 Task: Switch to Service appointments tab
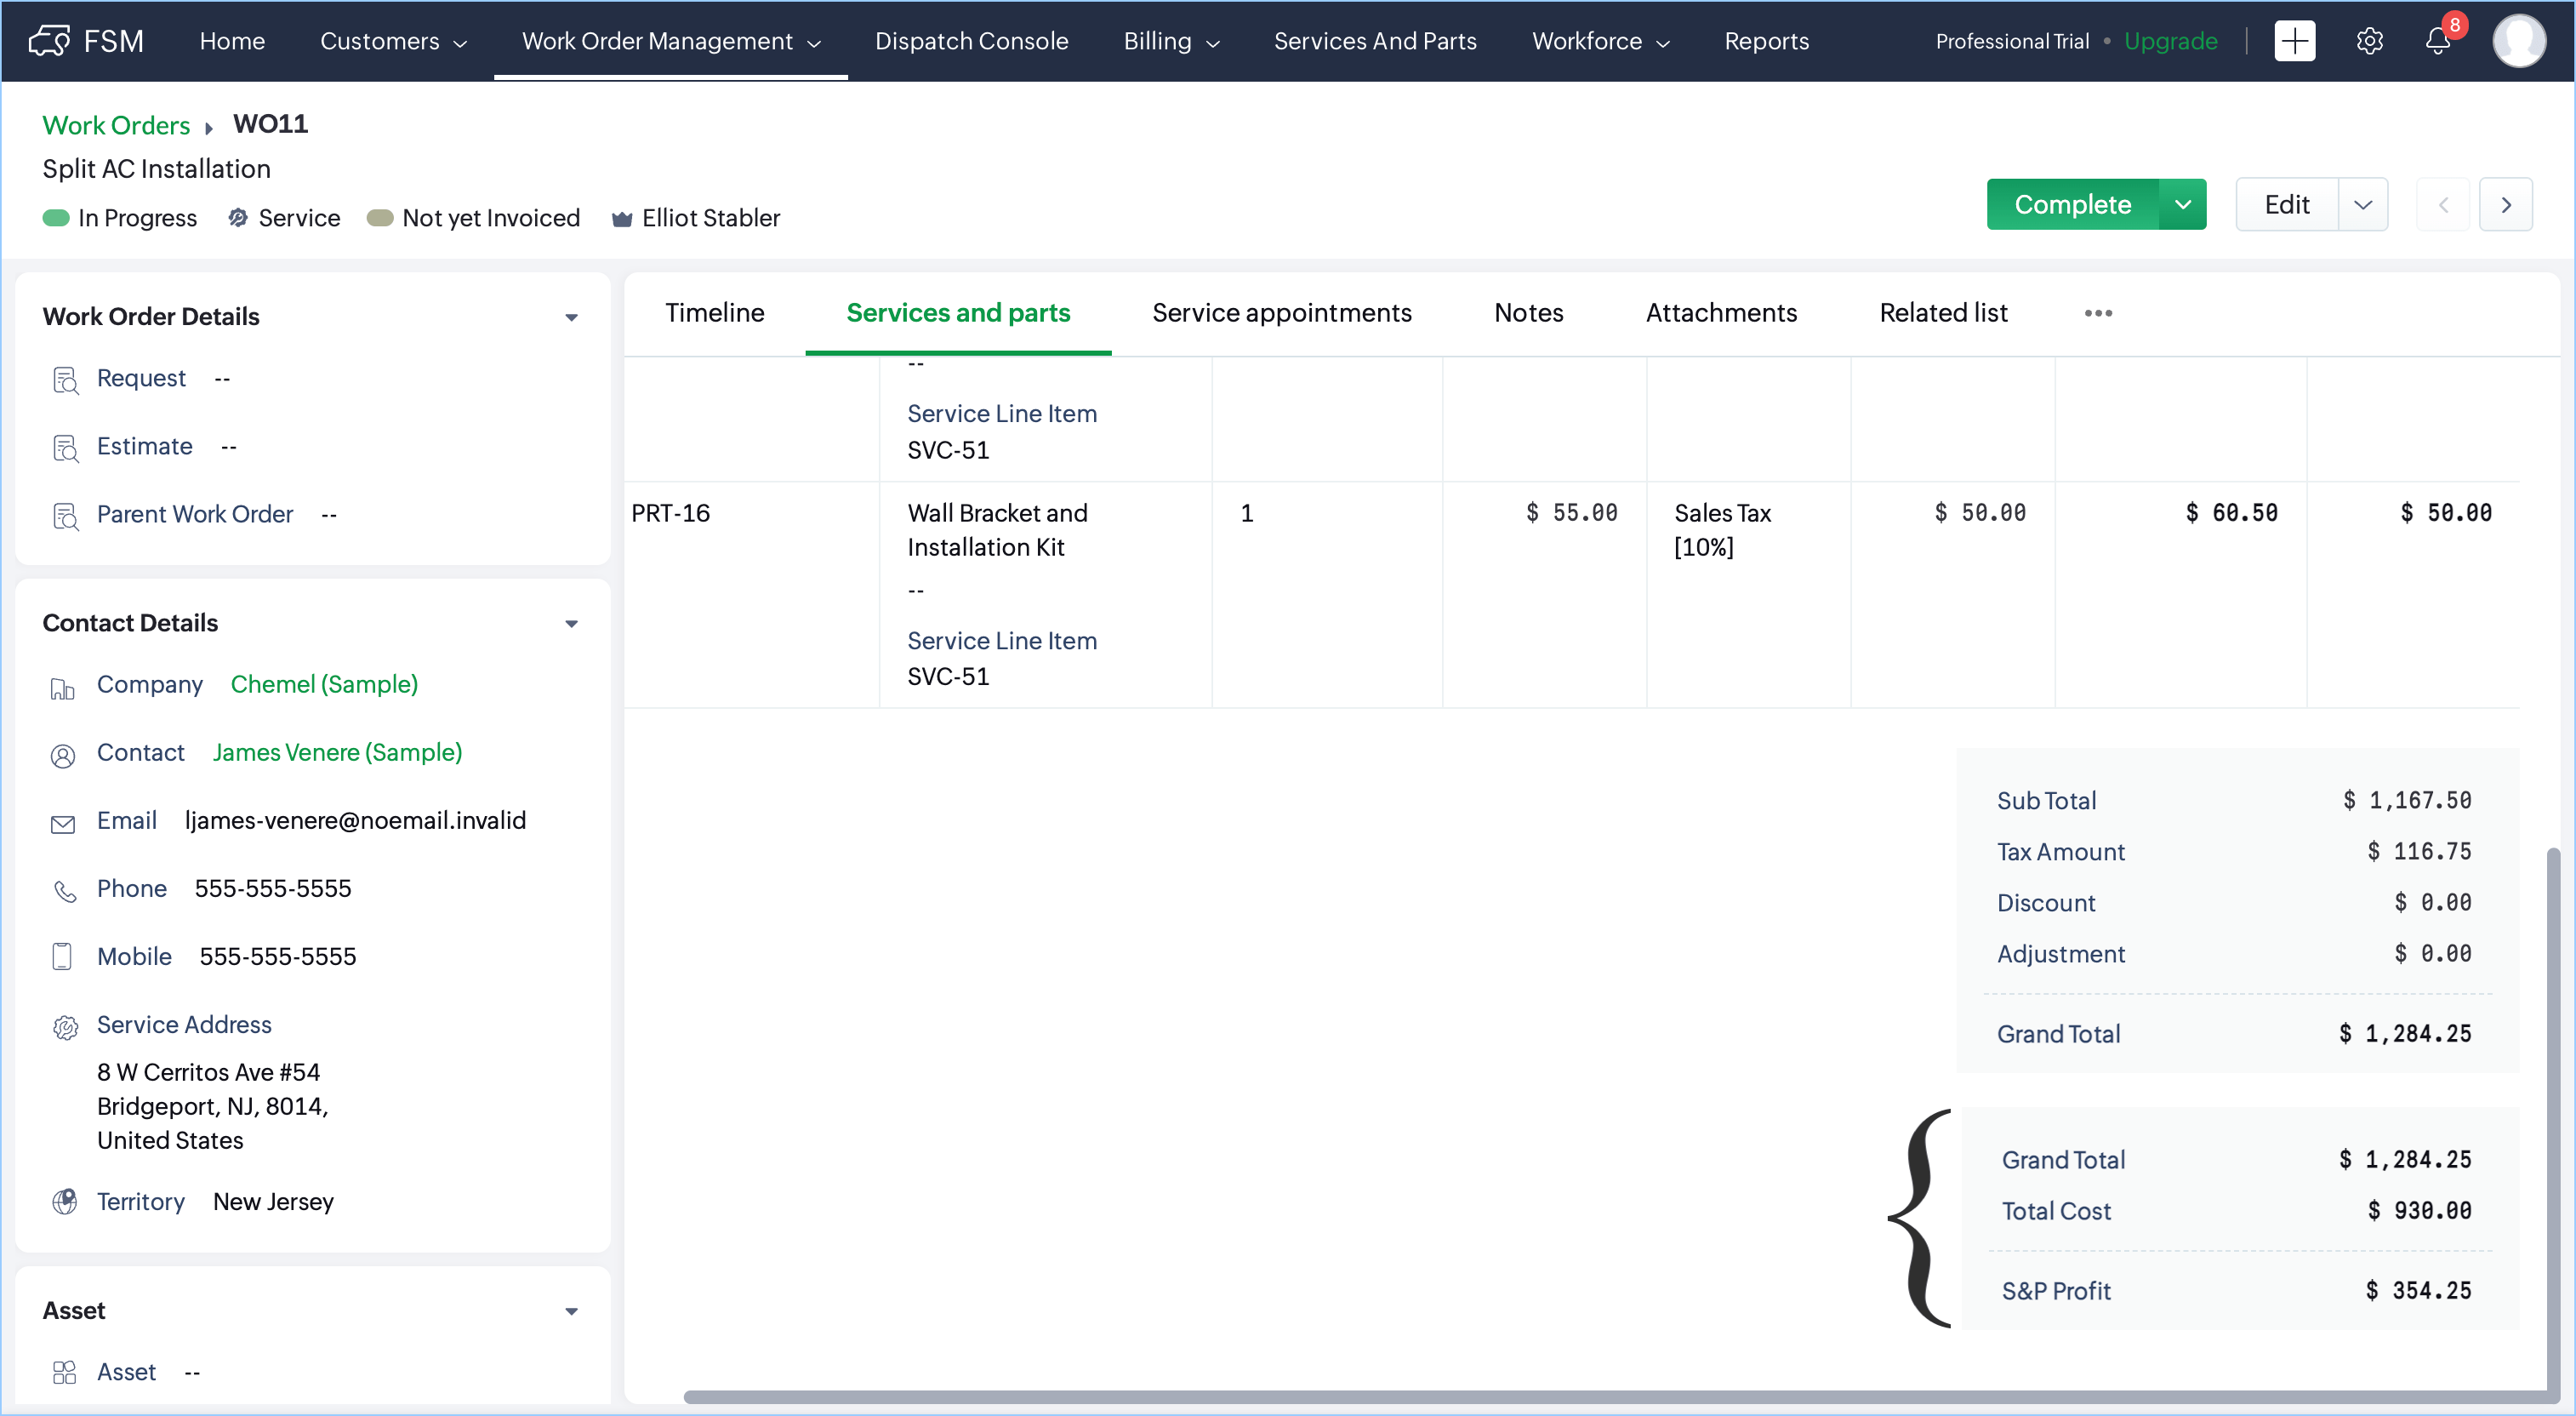1281,314
